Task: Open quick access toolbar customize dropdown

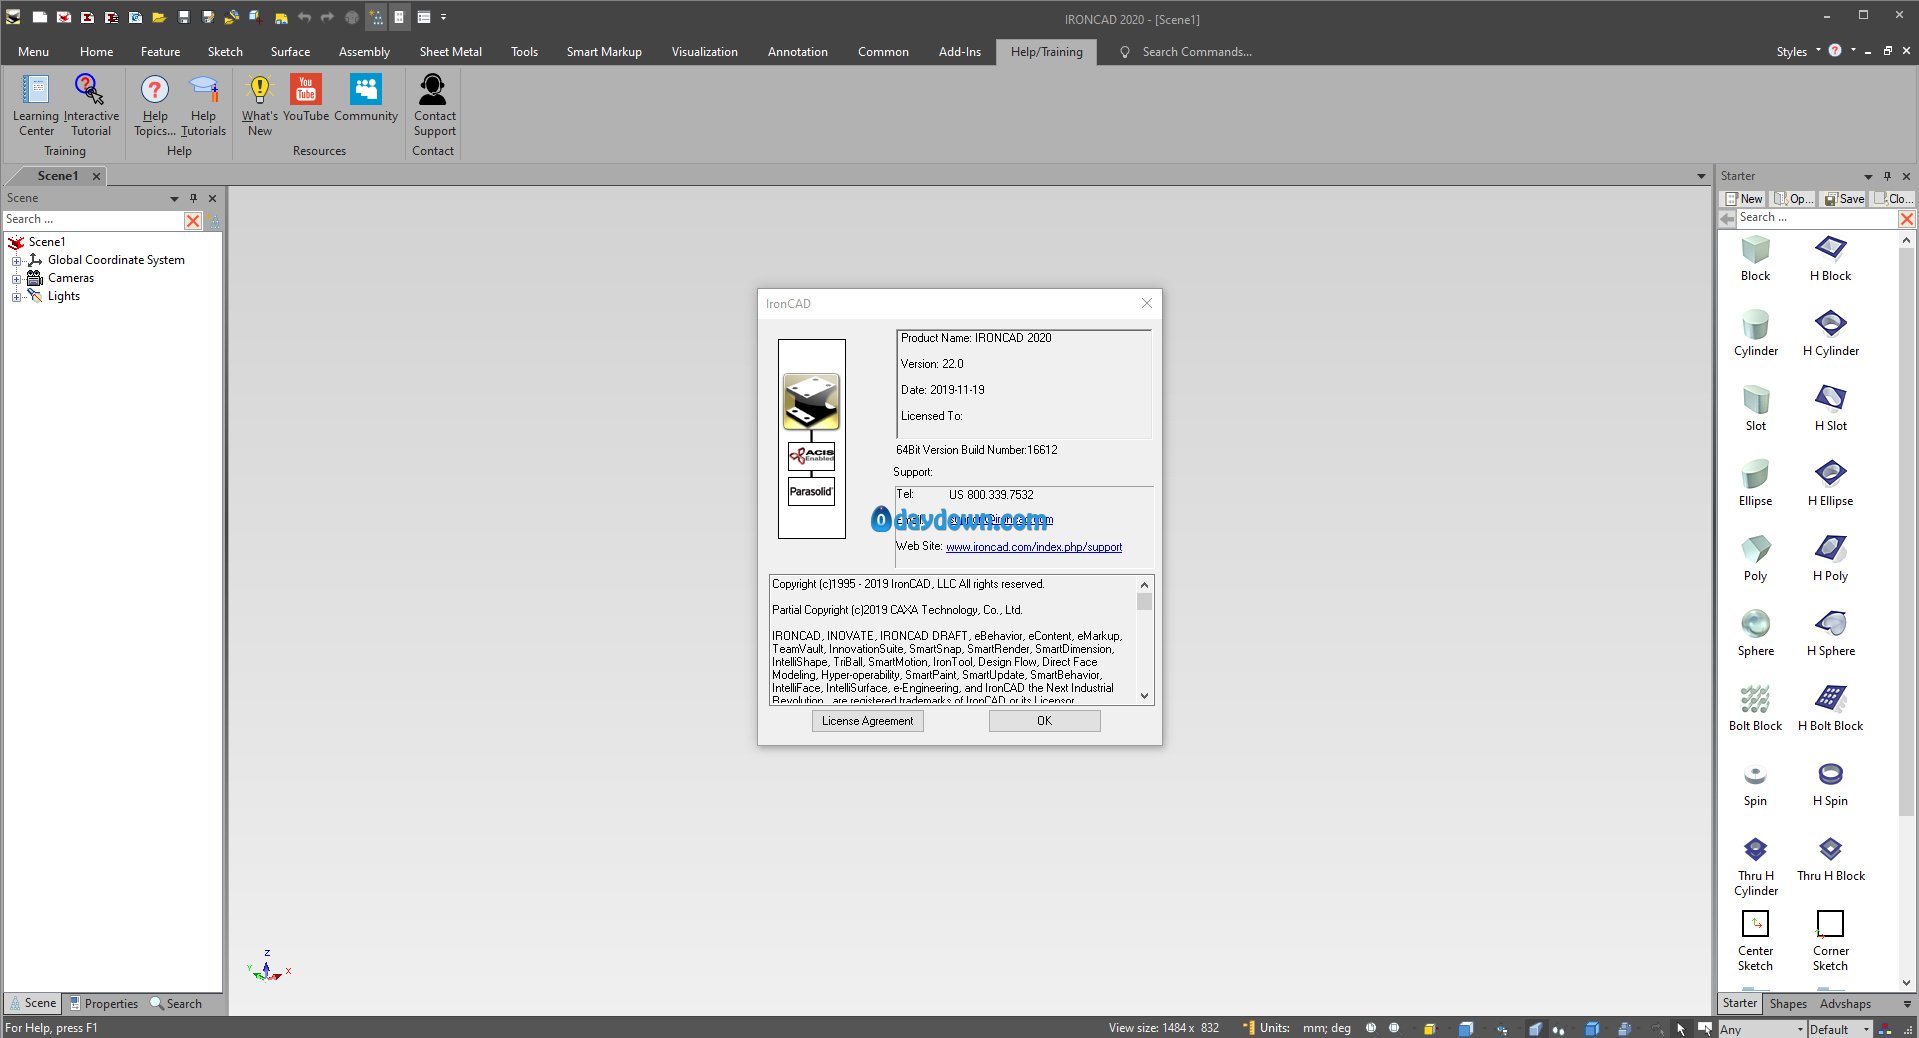Action: 443,17
